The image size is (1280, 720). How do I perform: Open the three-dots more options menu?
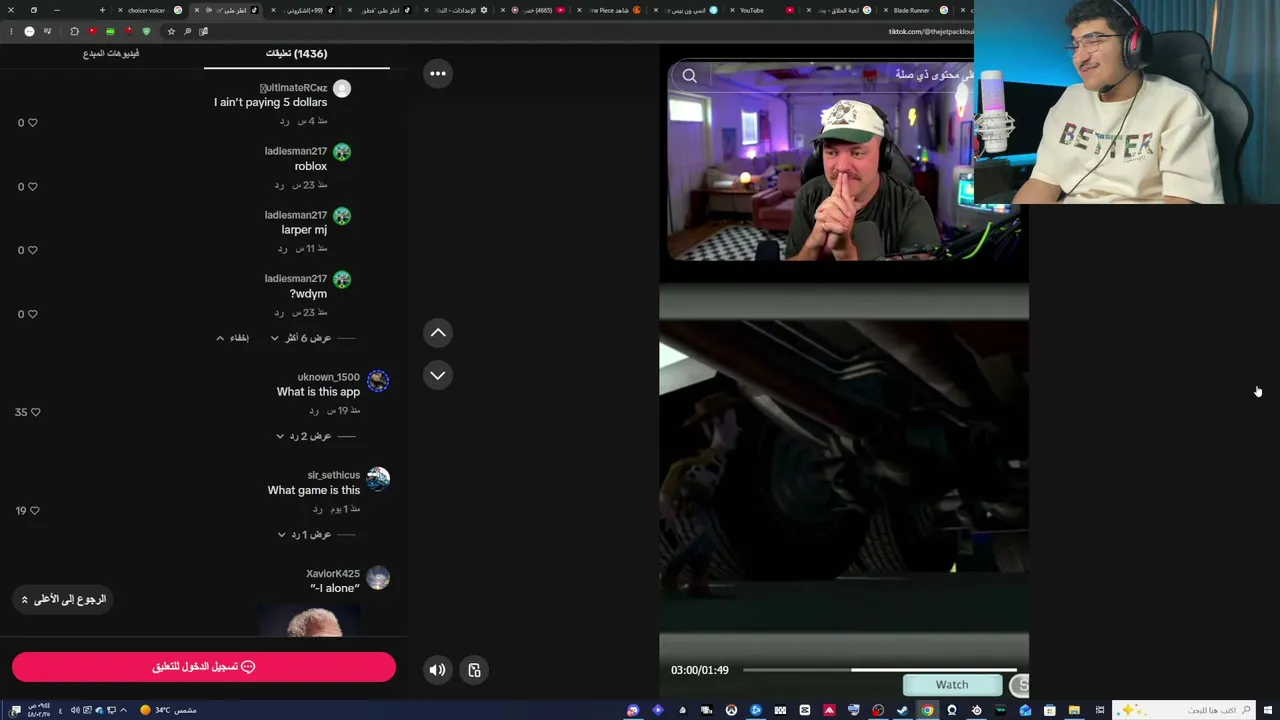(x=438, y=73)
